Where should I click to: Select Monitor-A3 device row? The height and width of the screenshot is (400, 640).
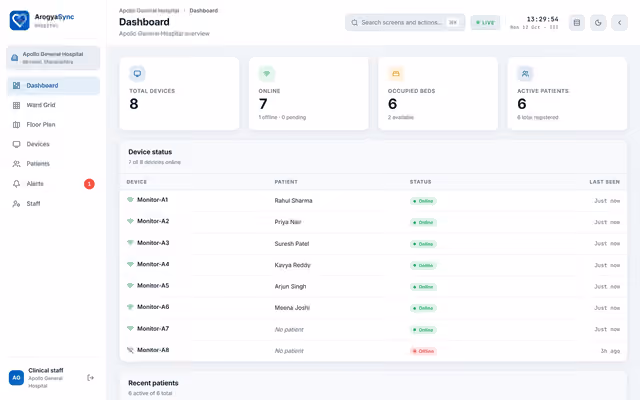coord(373,244)
